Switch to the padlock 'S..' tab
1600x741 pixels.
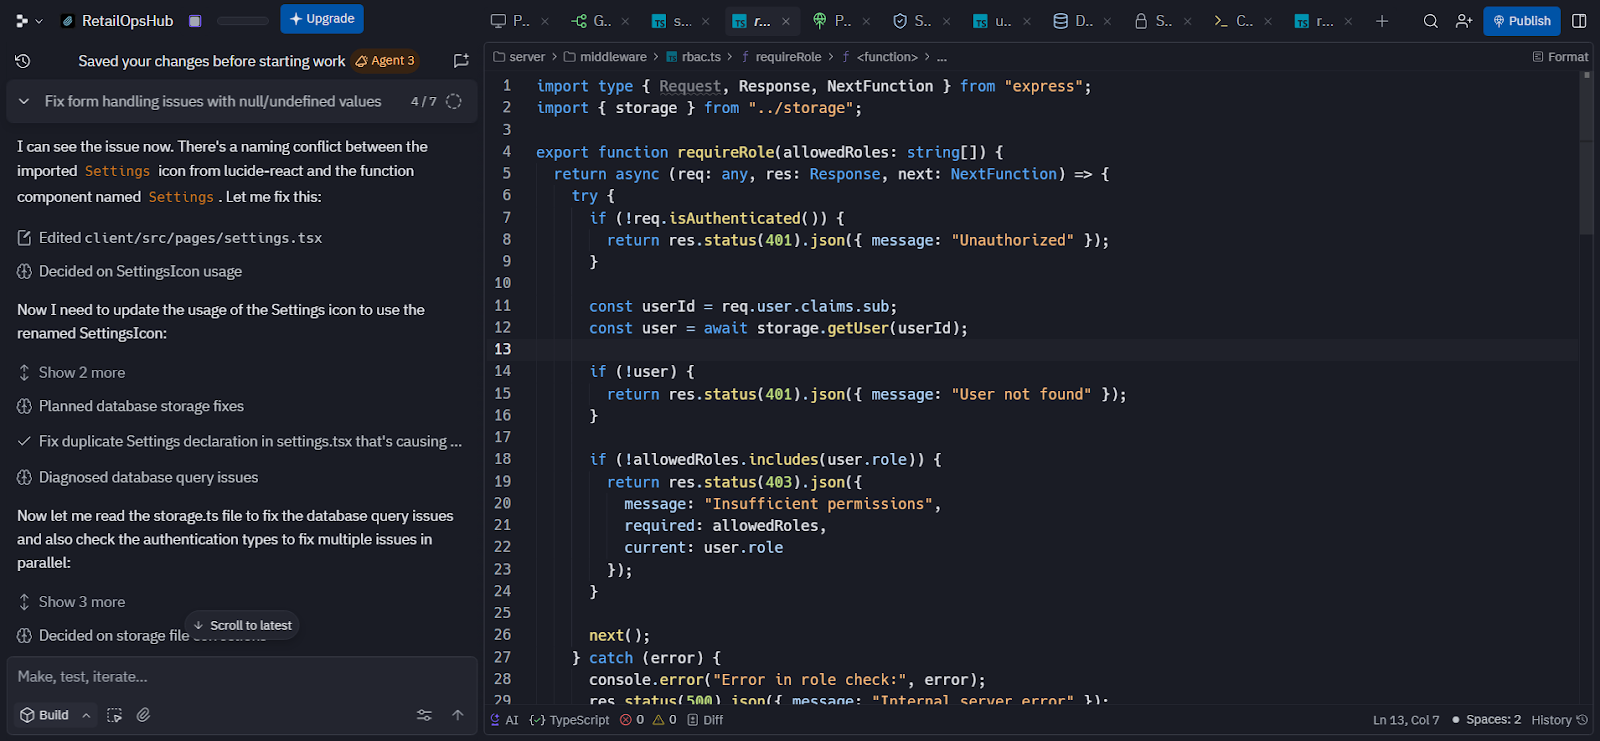tap(1152, 21)
